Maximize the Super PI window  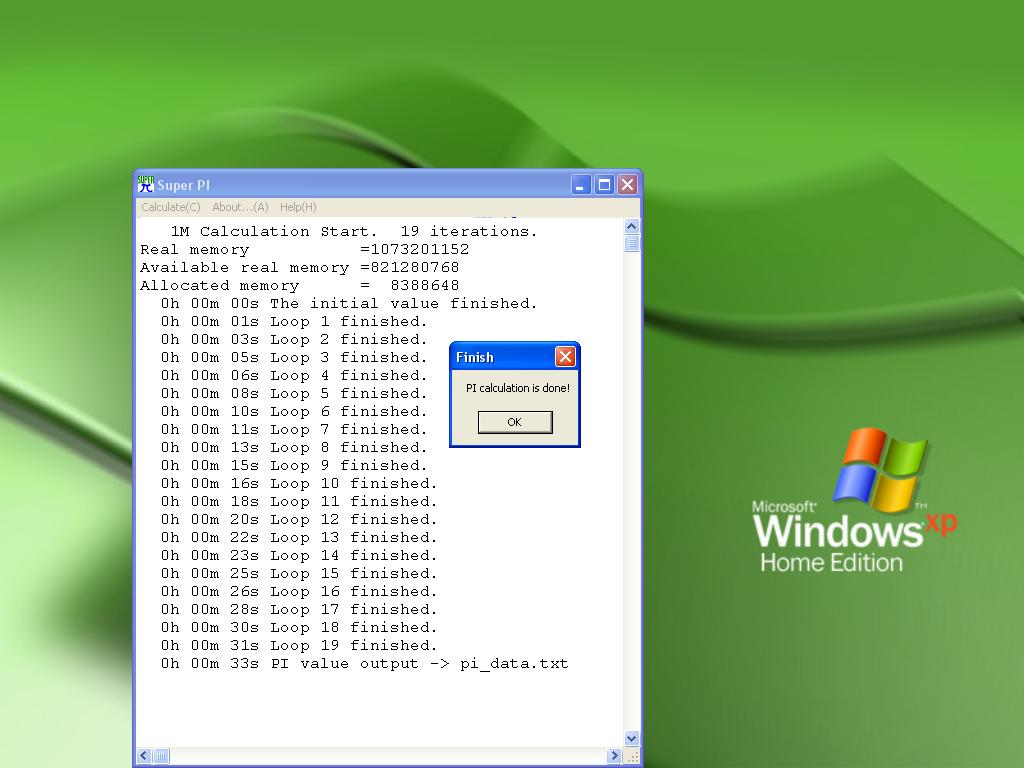(x=604, y=185)
